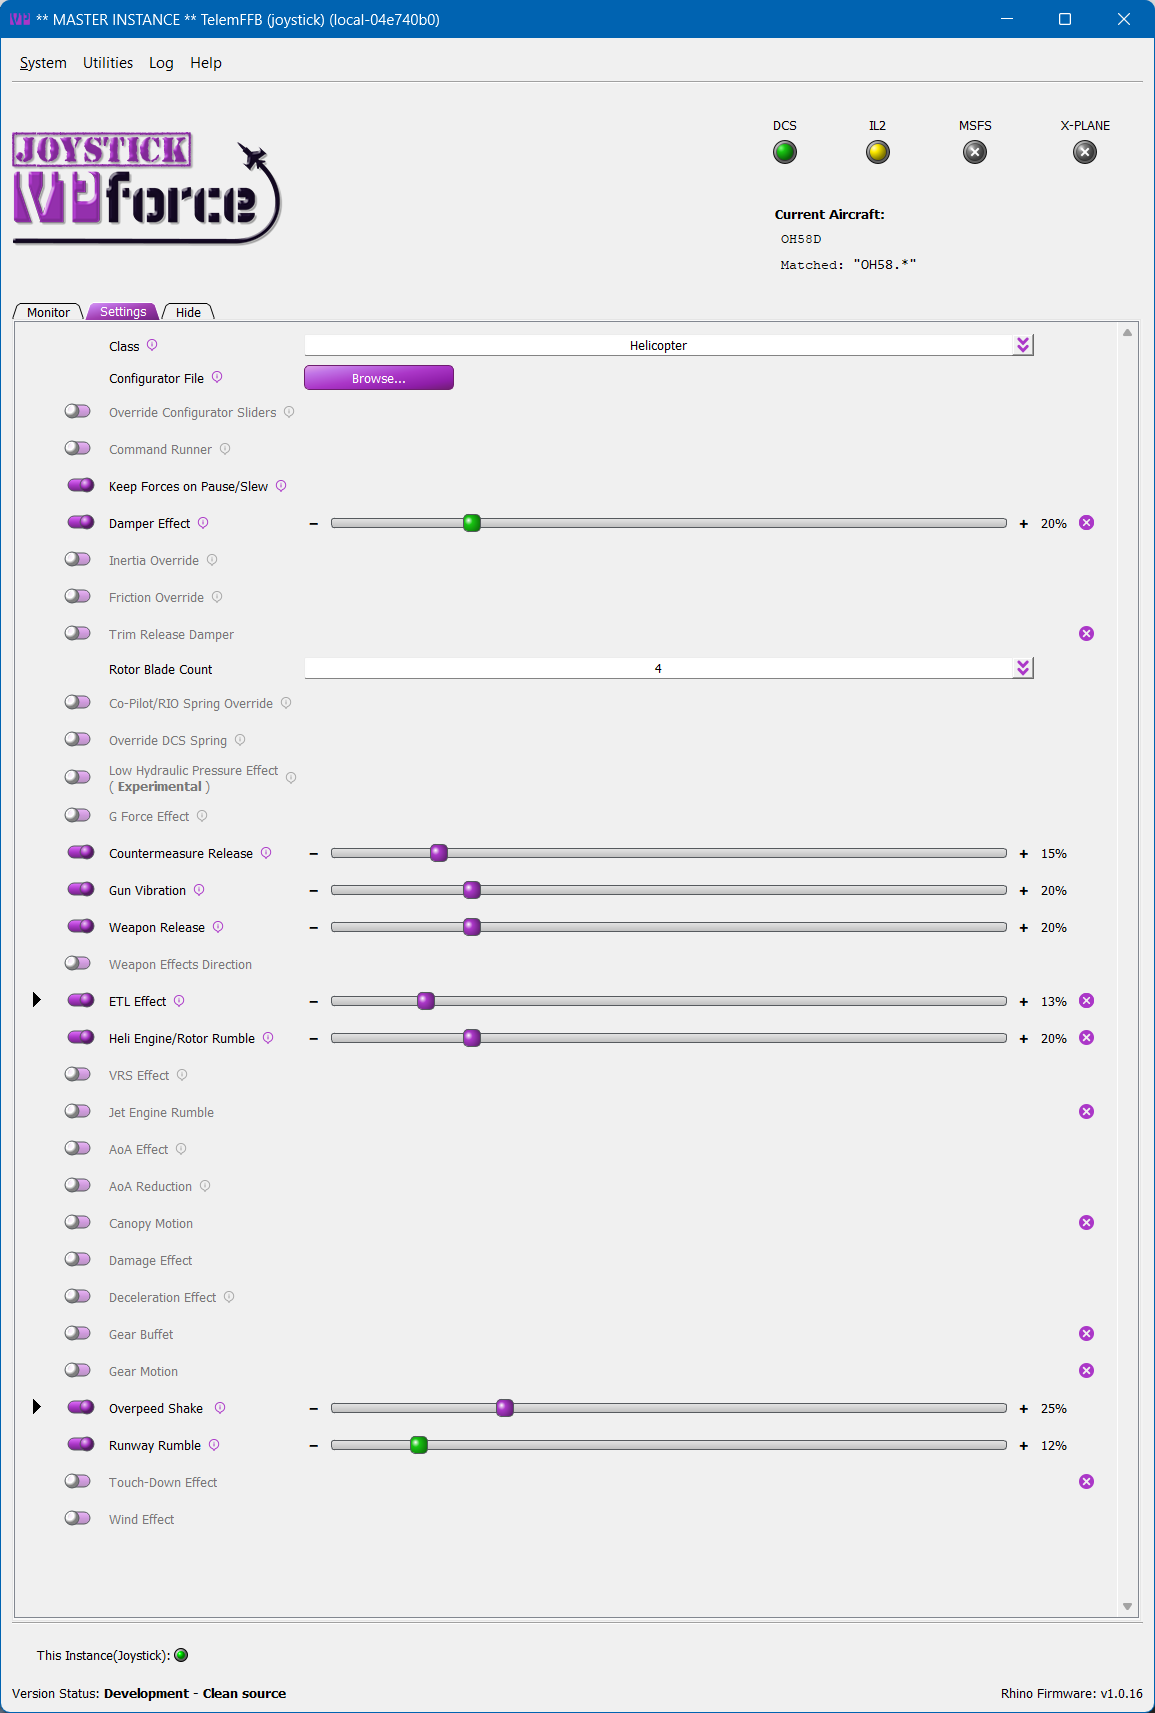Reset the Damper Effect setting with purple X
Image resolution: width=1155 pixels, height=1713 pixels.
(1087, 523)
